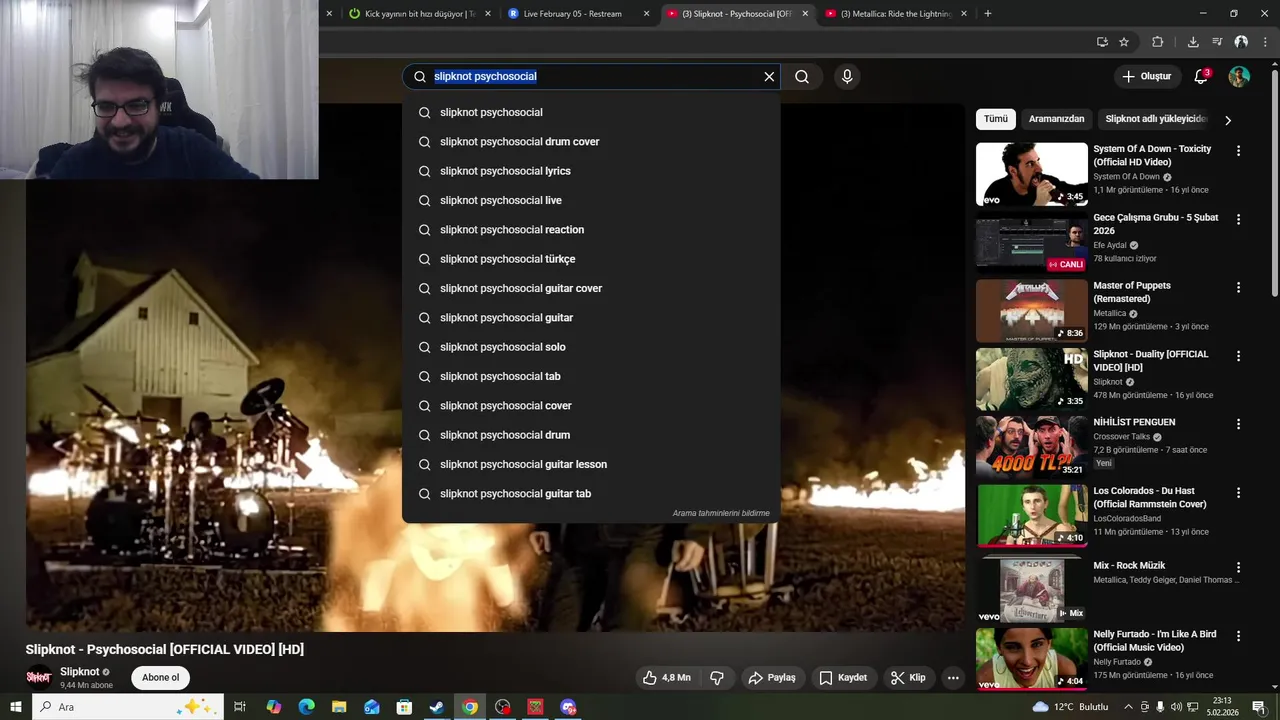Open Chrome profile avatar in toolbar

1241,42
